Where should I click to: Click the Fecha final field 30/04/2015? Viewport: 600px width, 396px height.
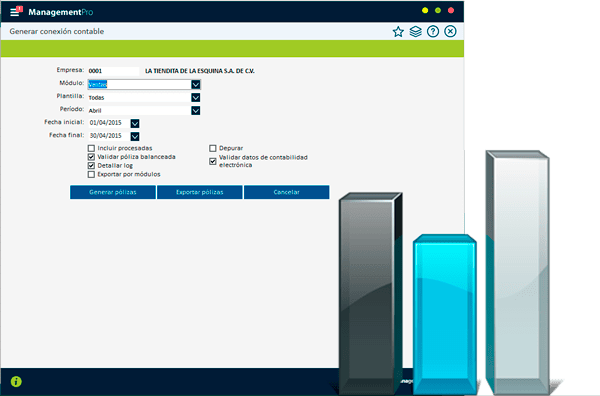tap(109, 136)
